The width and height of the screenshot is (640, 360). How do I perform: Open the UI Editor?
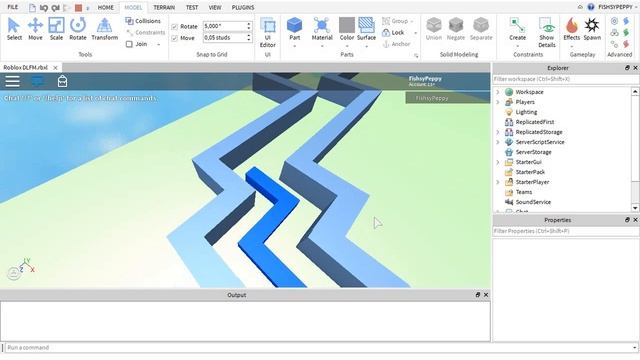coord(268,33)
